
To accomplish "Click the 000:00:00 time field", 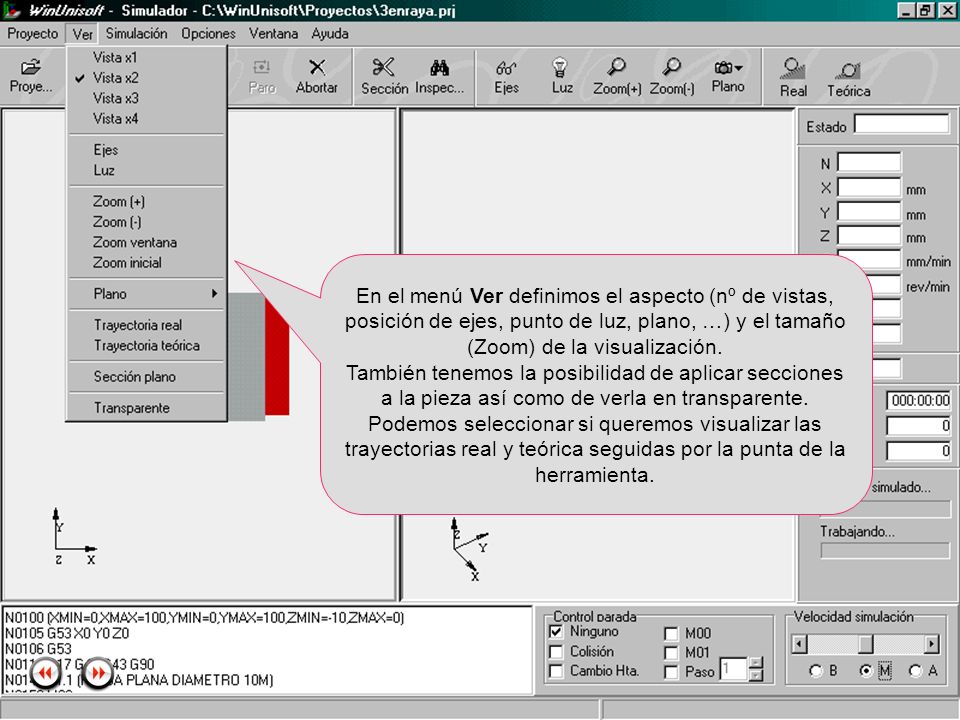I will coord(918,400).
